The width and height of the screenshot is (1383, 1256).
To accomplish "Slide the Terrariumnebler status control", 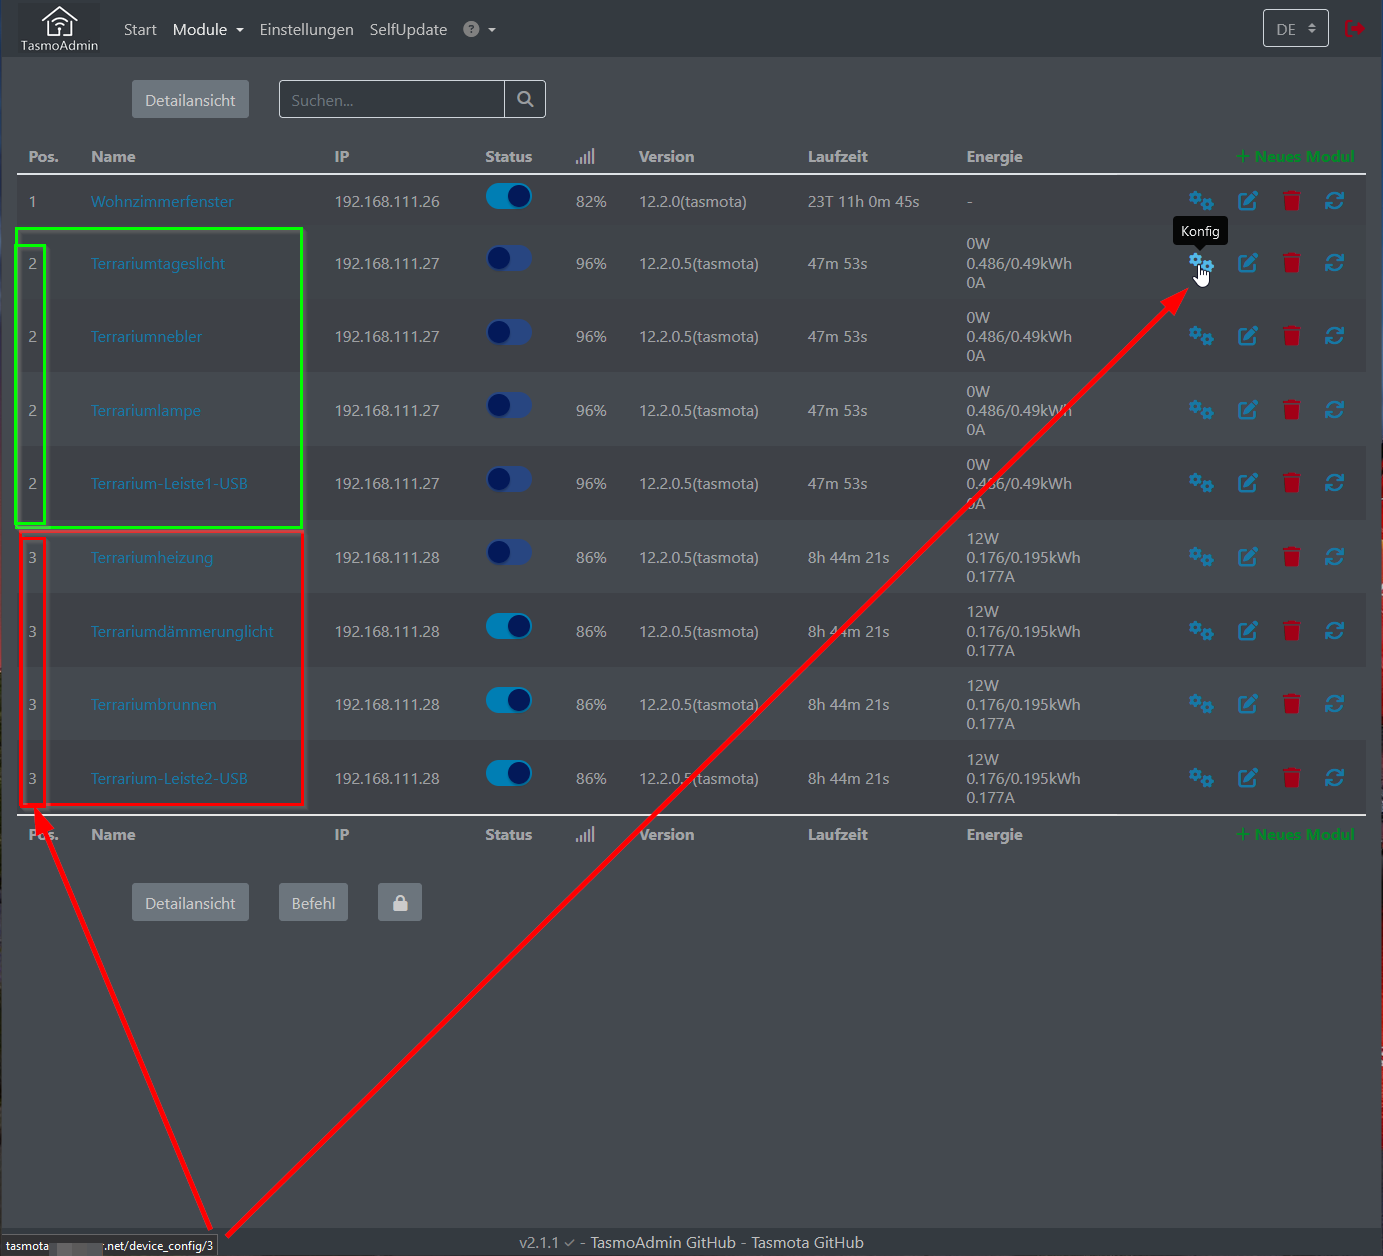I will [509, 333].
